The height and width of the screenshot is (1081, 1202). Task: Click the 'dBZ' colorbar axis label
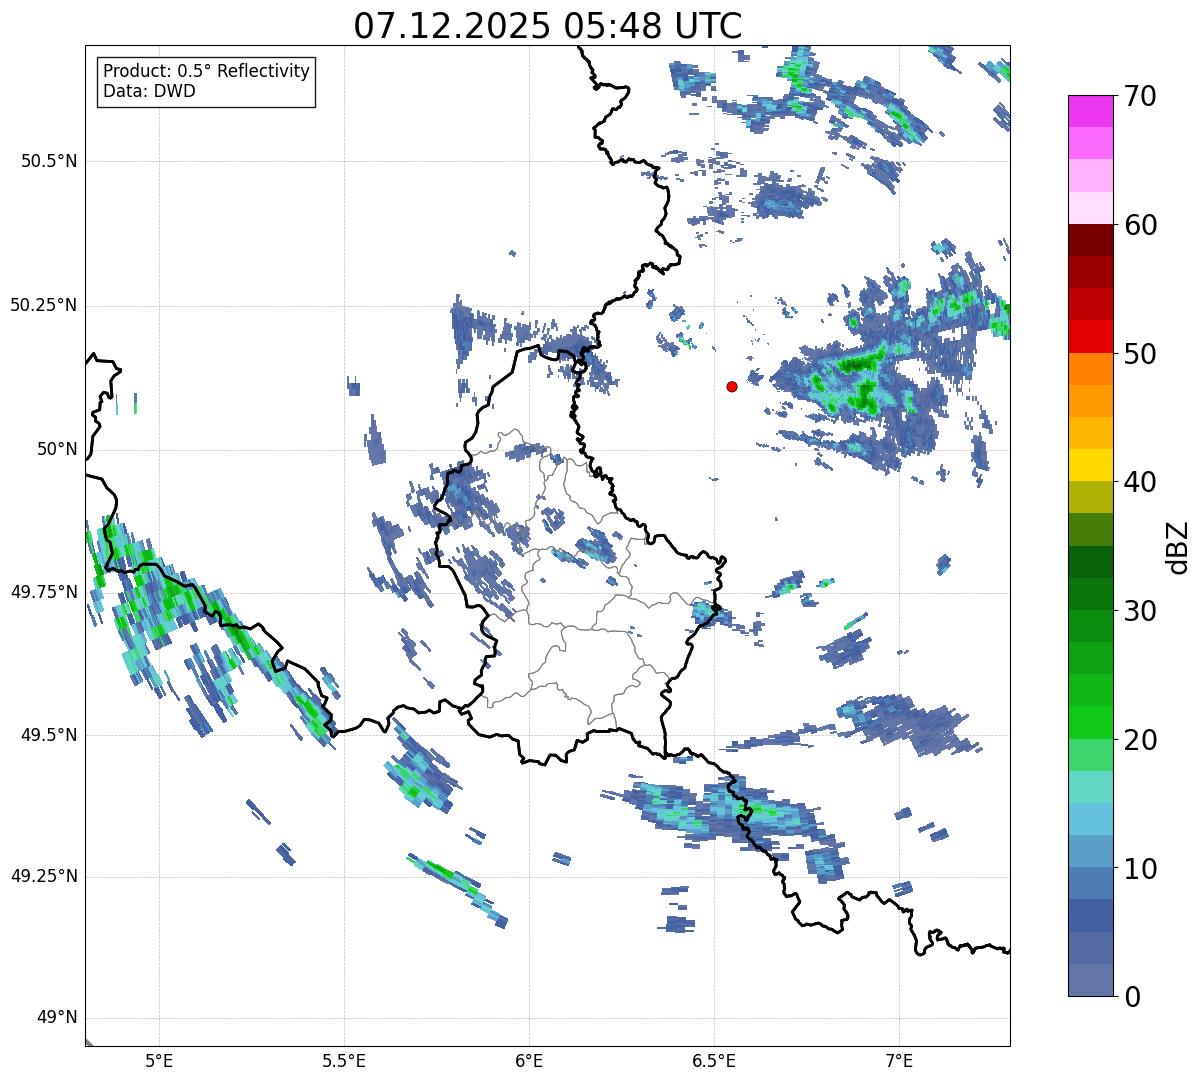click(x=1178, y=547)
